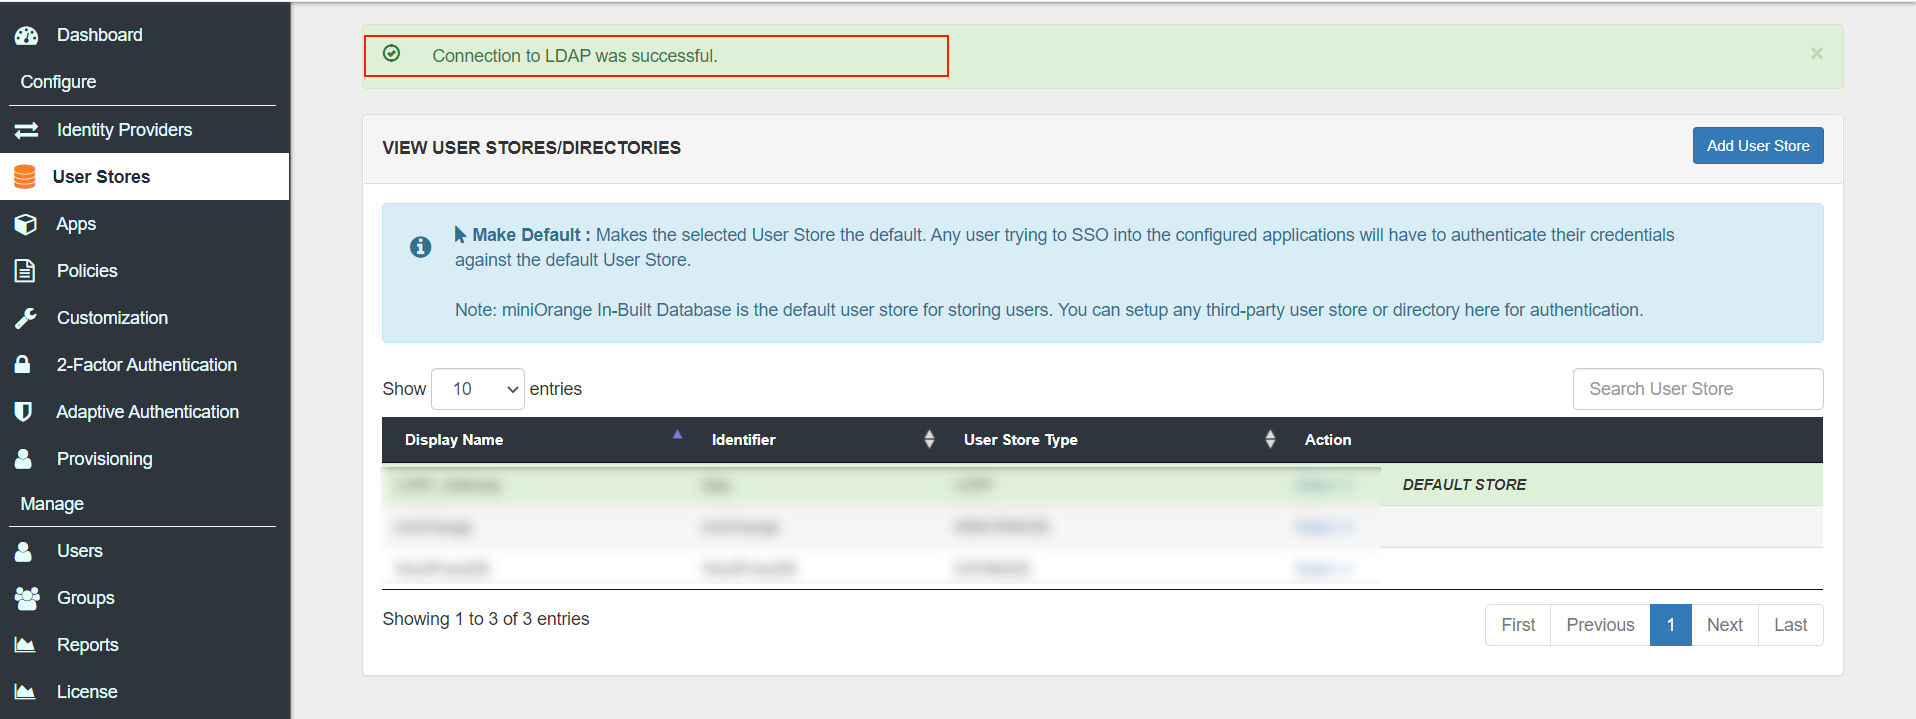Sort by User Store Type column arrows
This screenshot has height=719, width=1916.
click(x=1270, y=439)
